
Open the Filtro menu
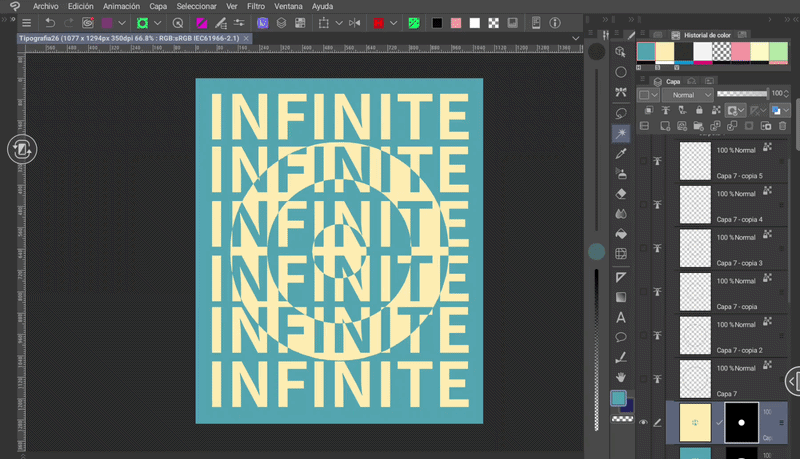pos(256,6)
